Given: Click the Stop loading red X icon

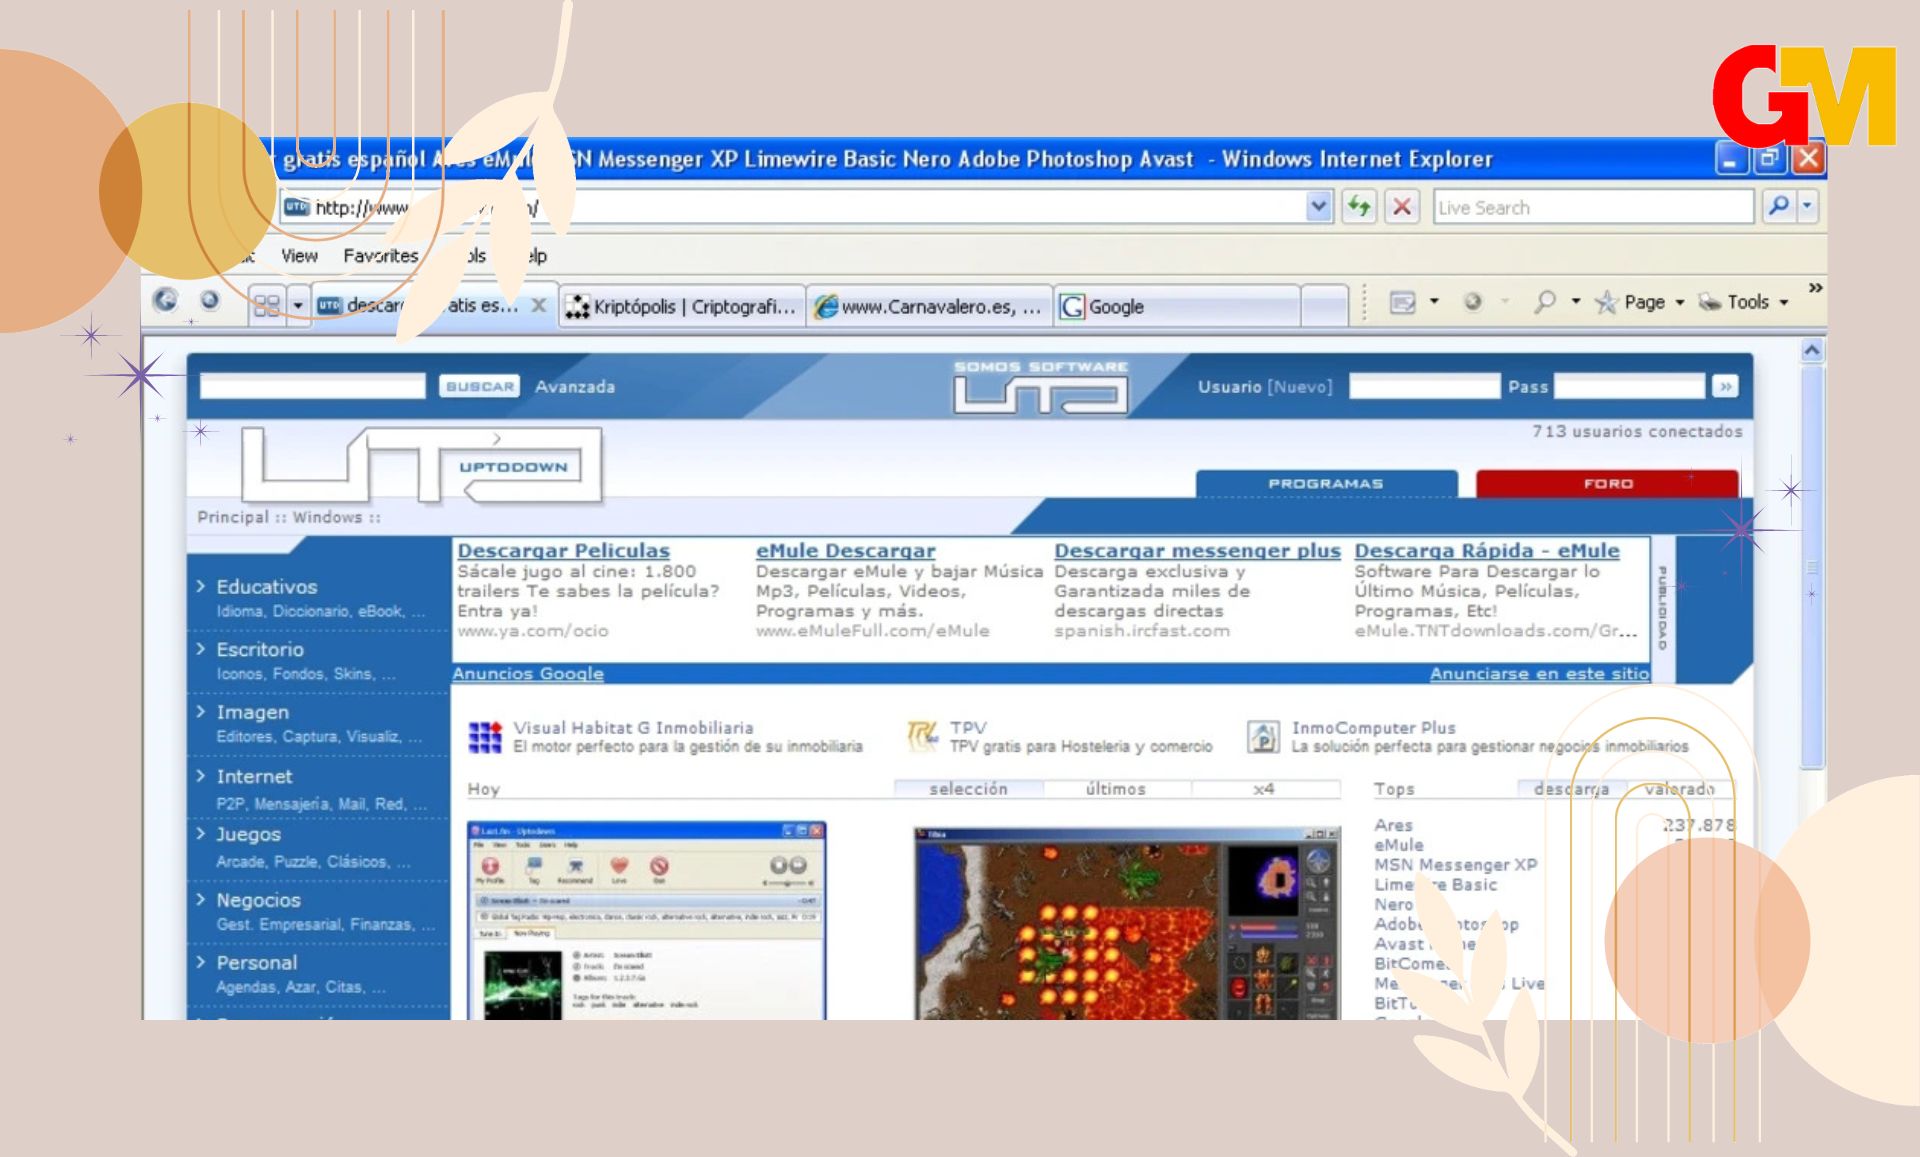Looking at the screenshot, I should coord(1402,207).
